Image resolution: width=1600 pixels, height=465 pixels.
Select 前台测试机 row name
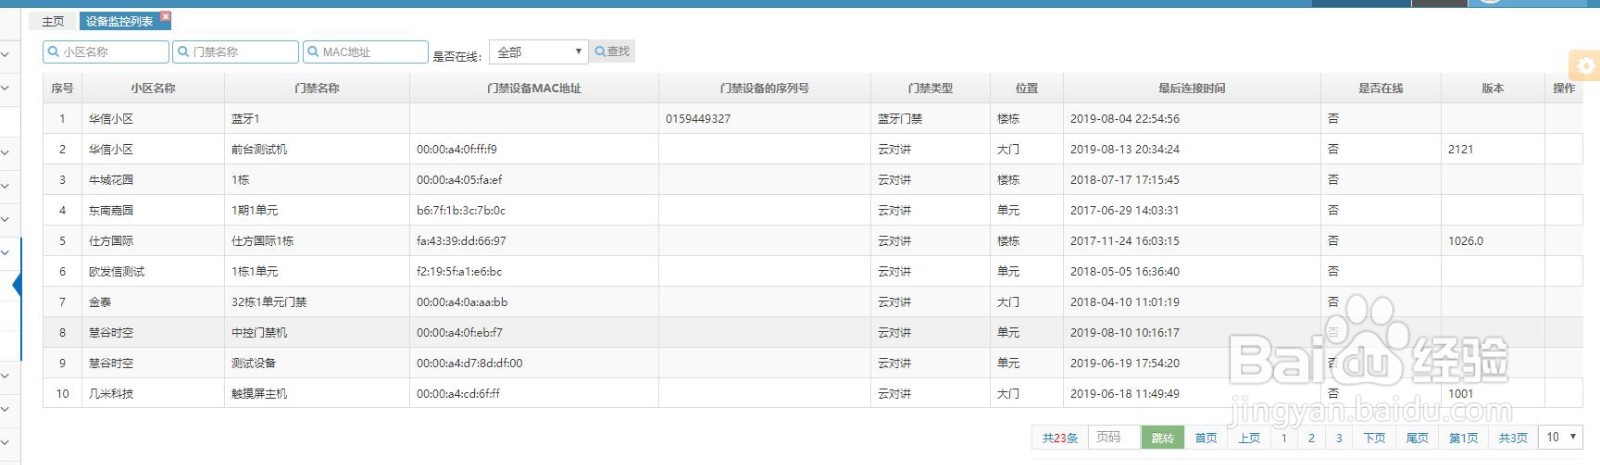point(259,149)
